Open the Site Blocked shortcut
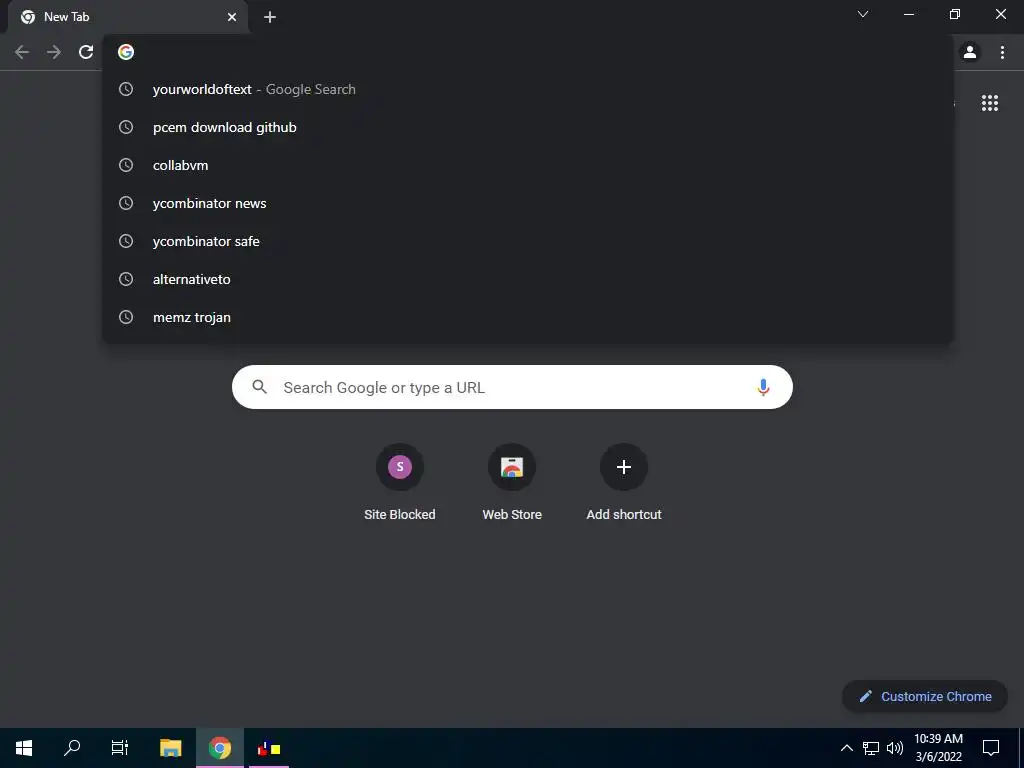1024x768 pixels. [x=400, y=482]
